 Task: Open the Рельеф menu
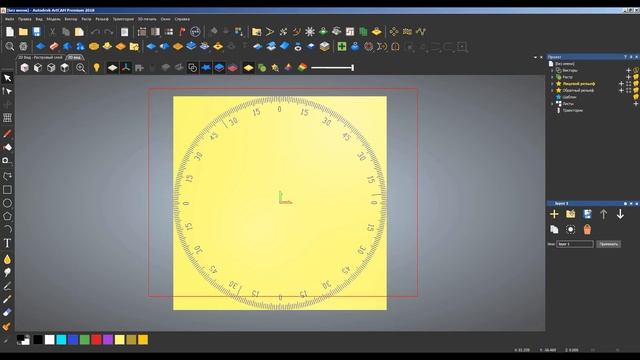pyautogui.click(x=102, y=19)
